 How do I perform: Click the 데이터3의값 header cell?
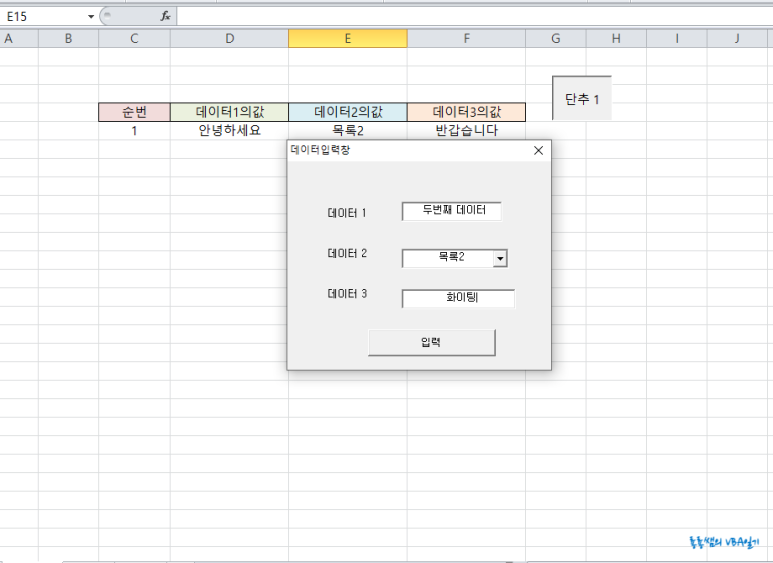click(466, 112)
